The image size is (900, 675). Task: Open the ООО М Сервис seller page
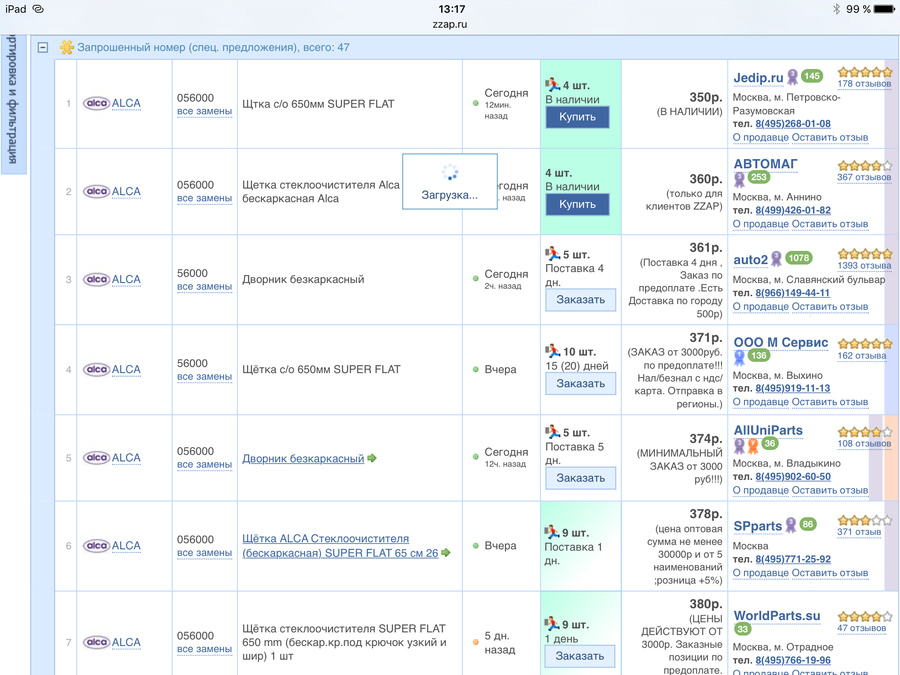[x=781, y=343]
